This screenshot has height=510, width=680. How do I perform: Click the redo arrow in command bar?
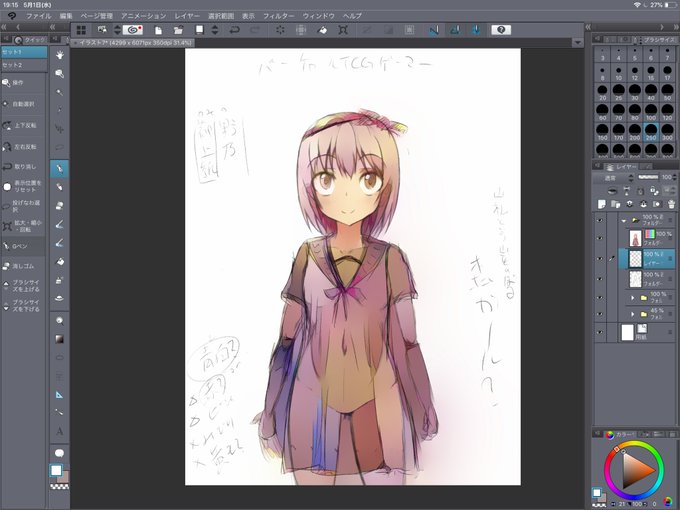(255, 30)
